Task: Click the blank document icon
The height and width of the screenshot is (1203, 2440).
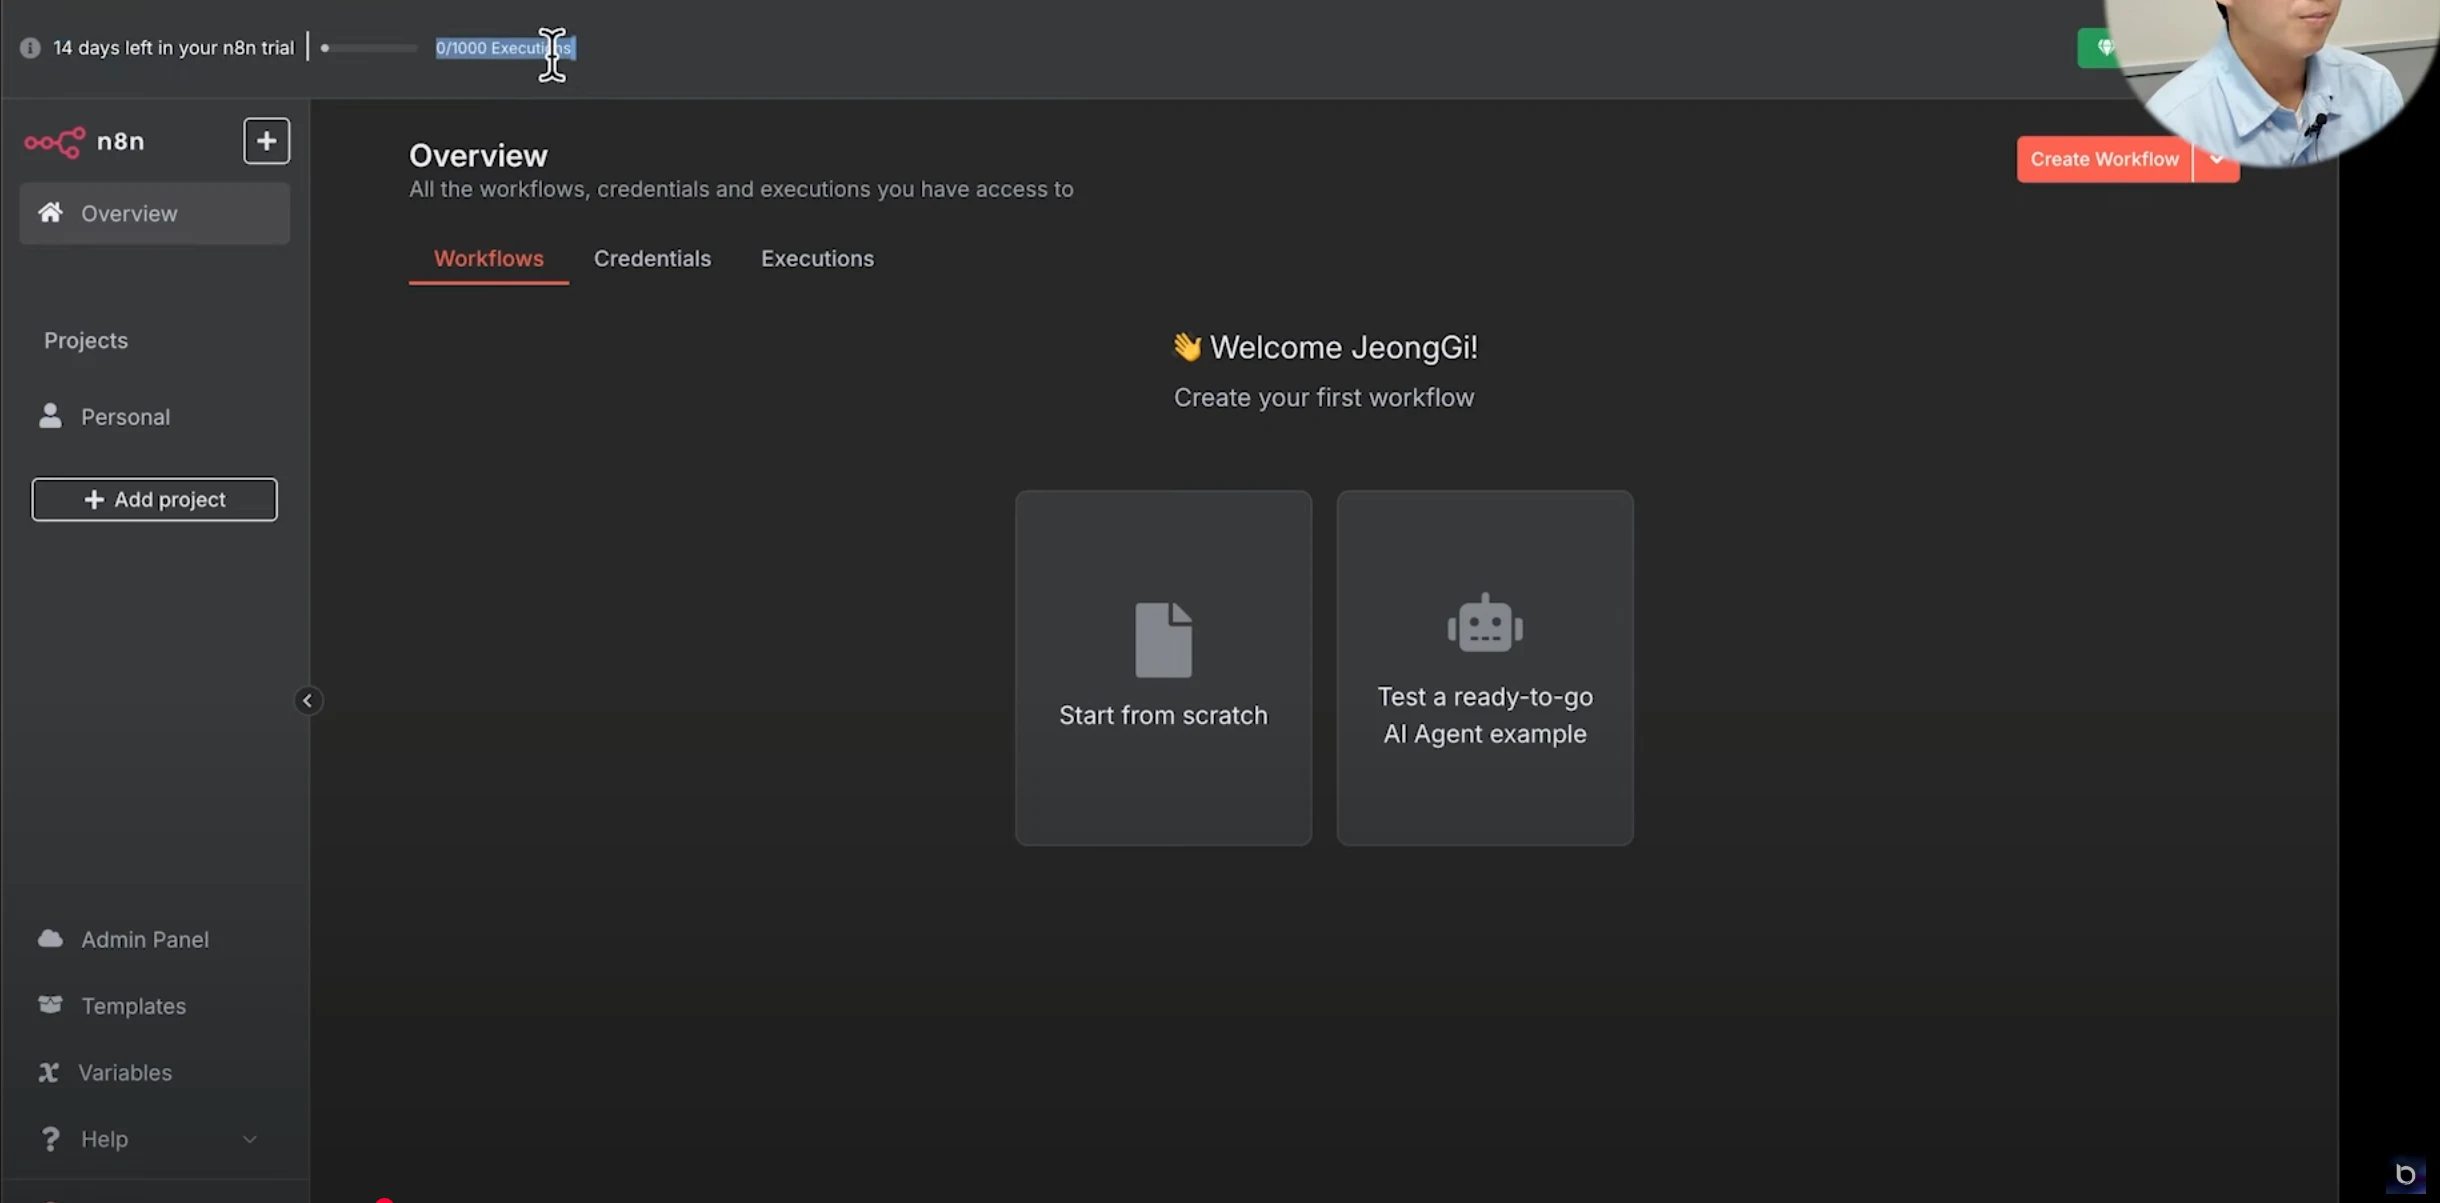Action: tap(1163, 640)
